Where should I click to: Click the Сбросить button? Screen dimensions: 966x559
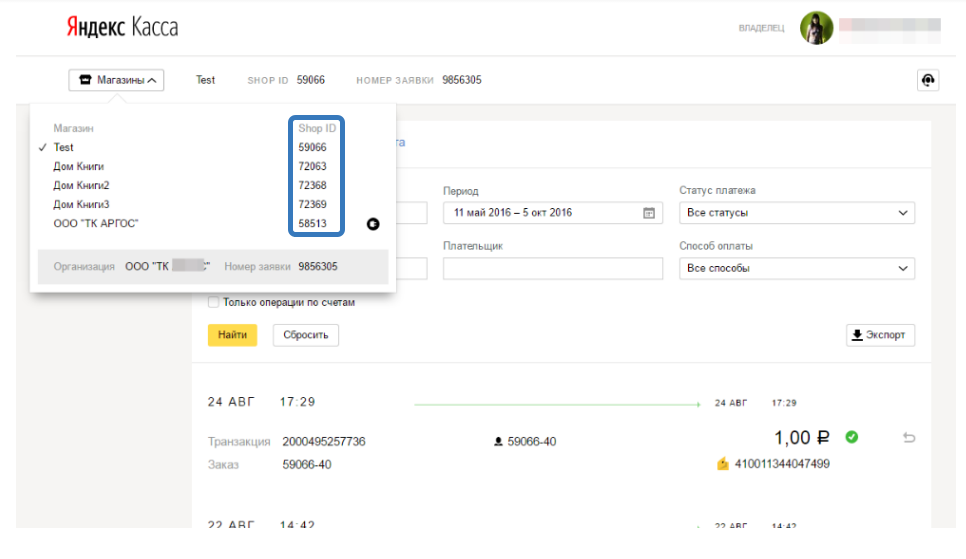[306, 335]
